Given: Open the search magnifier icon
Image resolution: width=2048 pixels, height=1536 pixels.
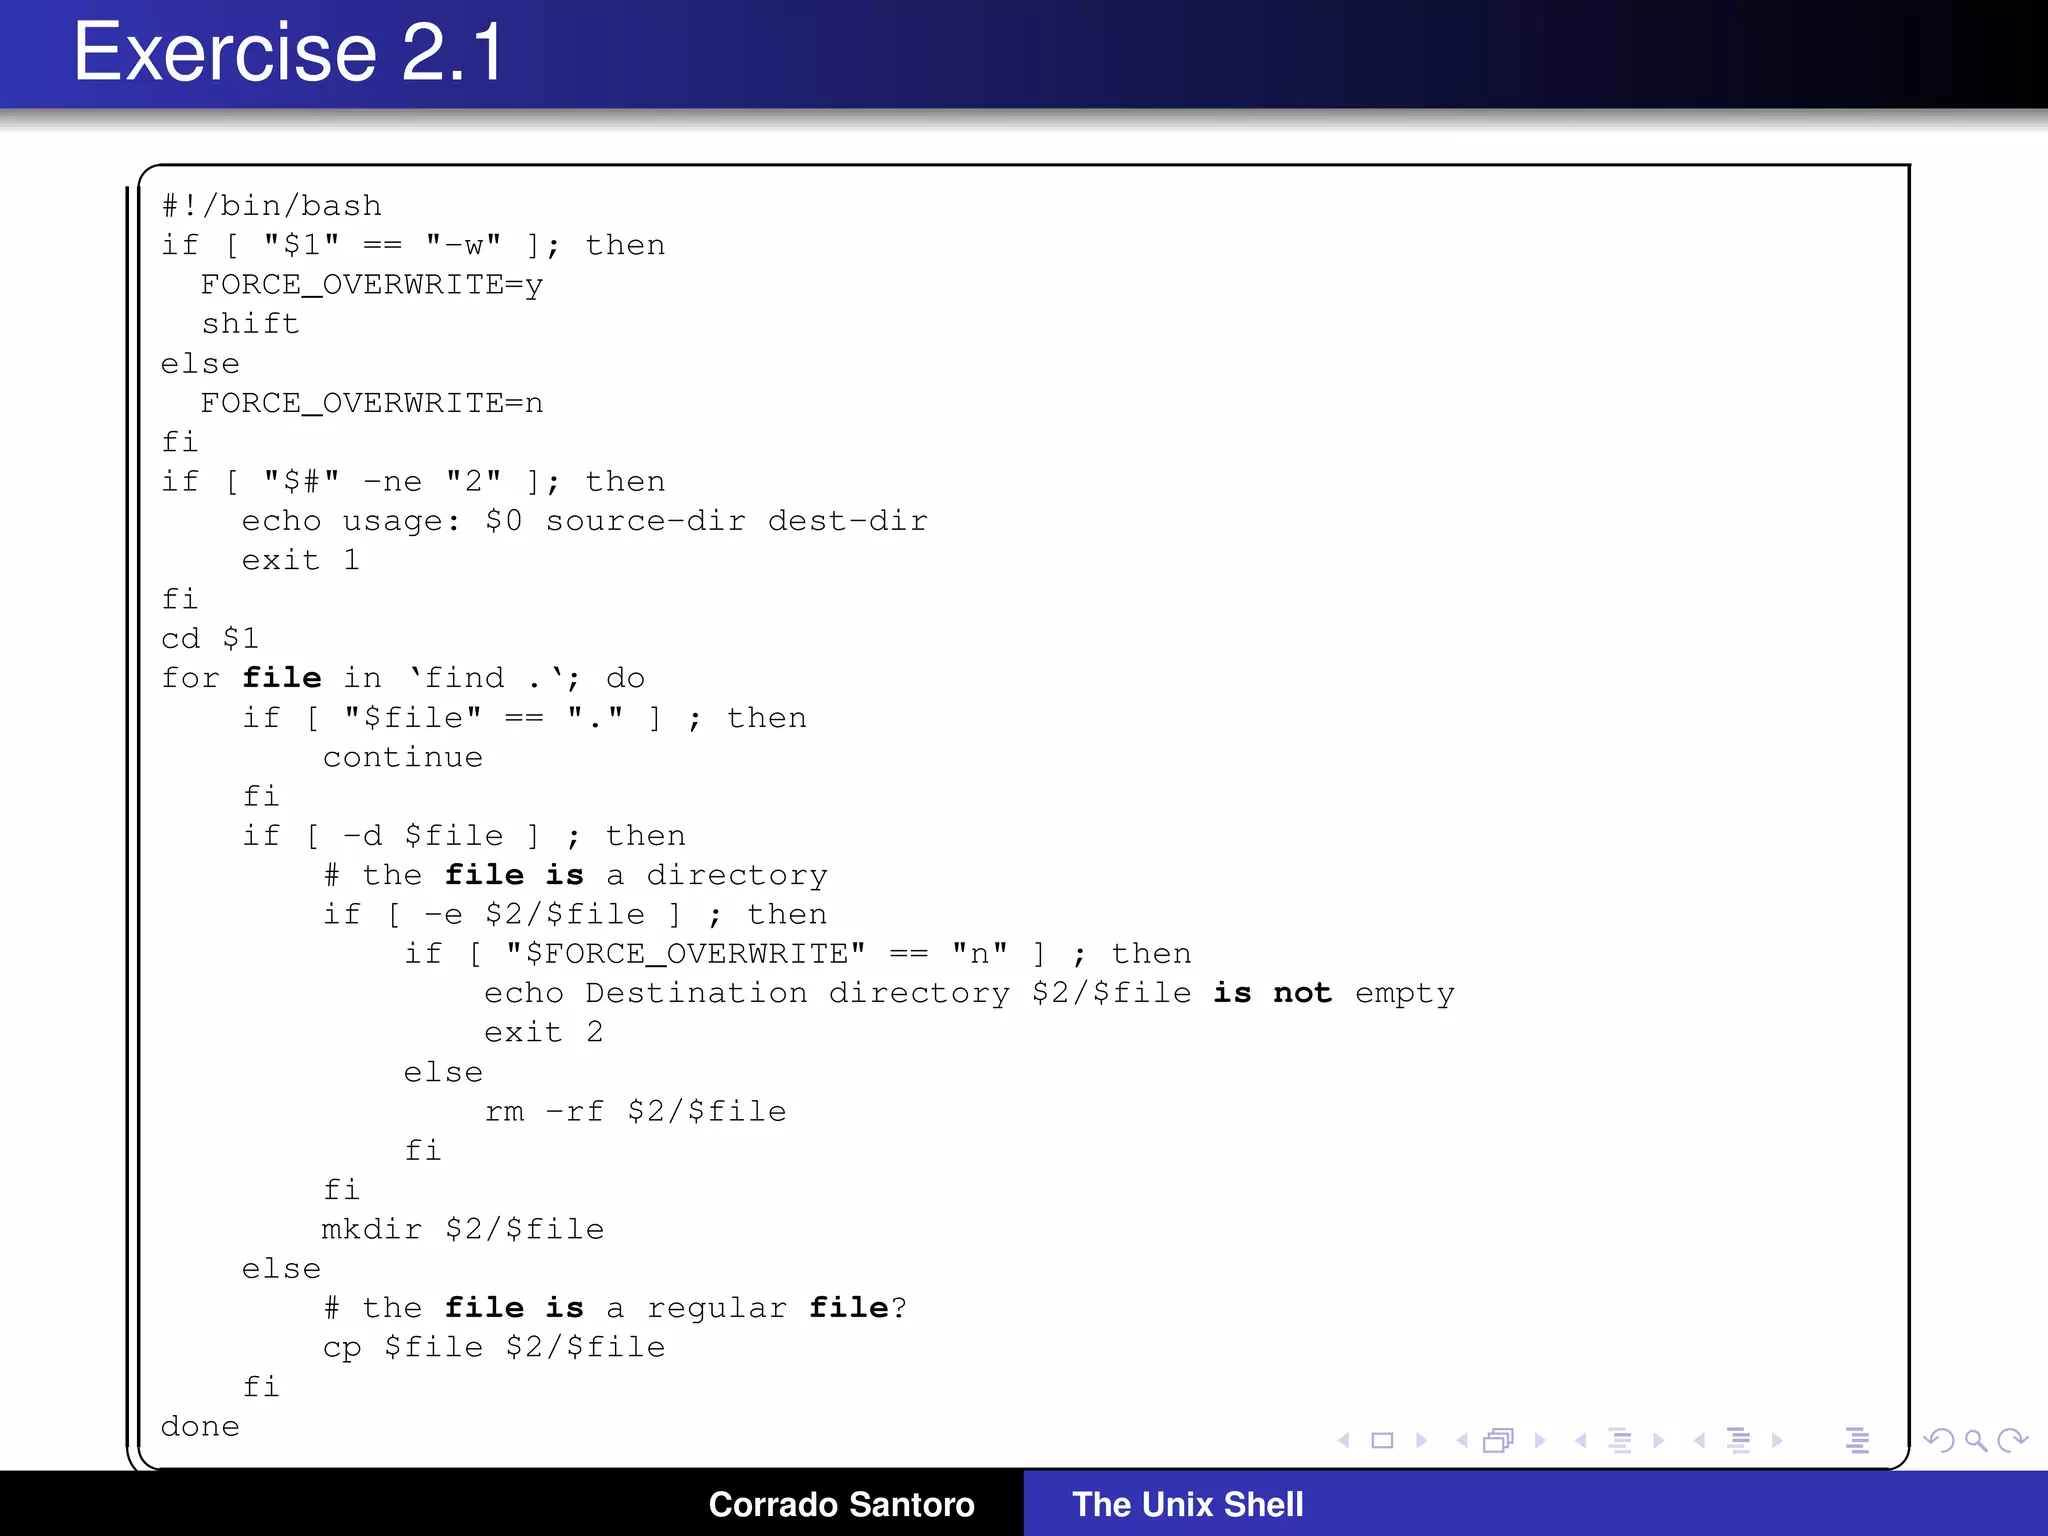Looking at the screenshot, I should point(1975,1440).
